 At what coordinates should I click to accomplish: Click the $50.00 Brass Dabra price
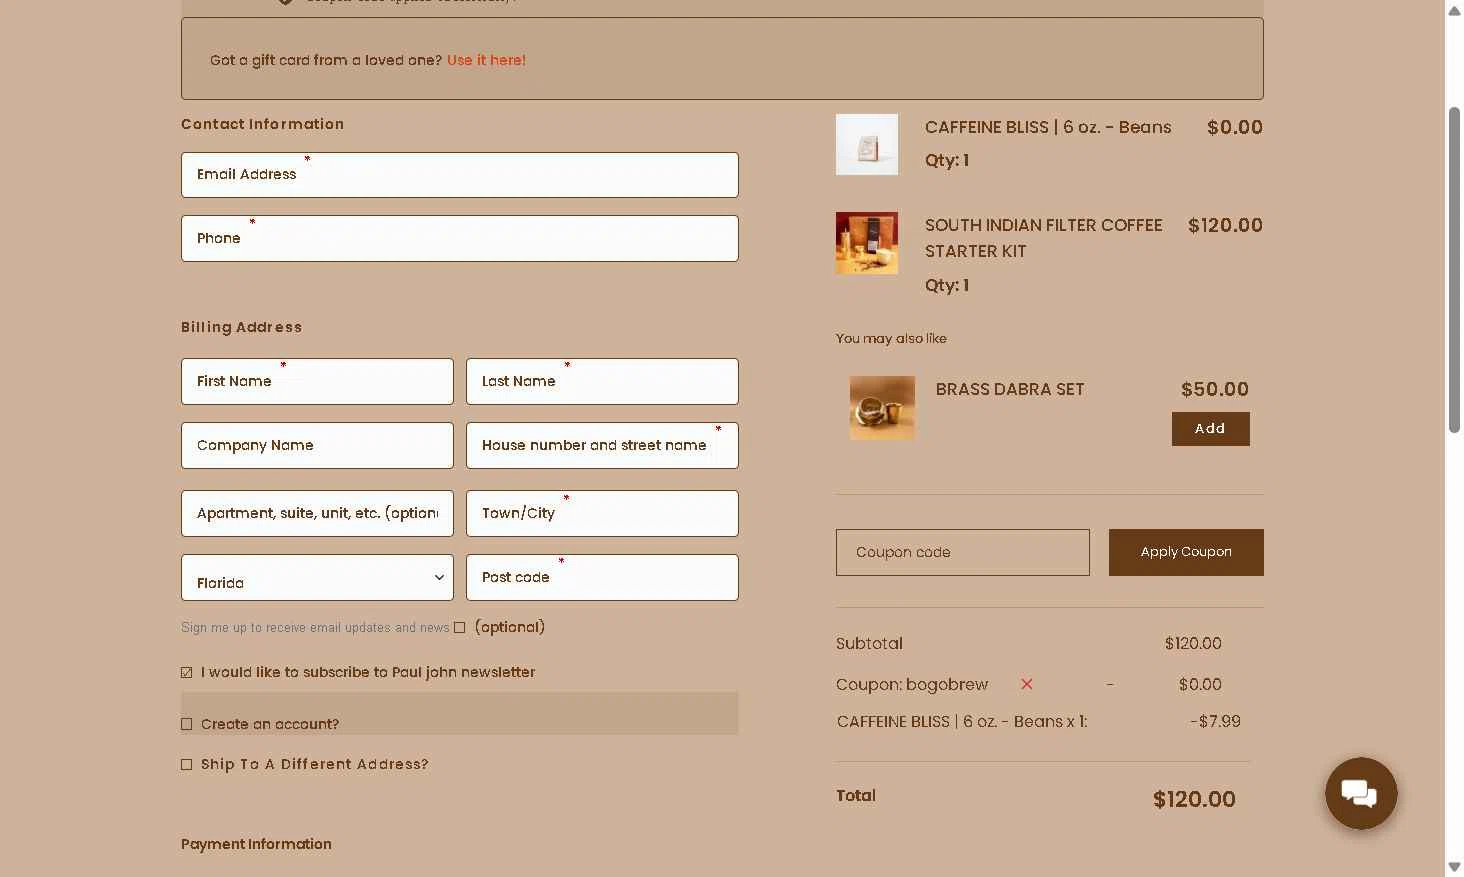coord(1215,389)
